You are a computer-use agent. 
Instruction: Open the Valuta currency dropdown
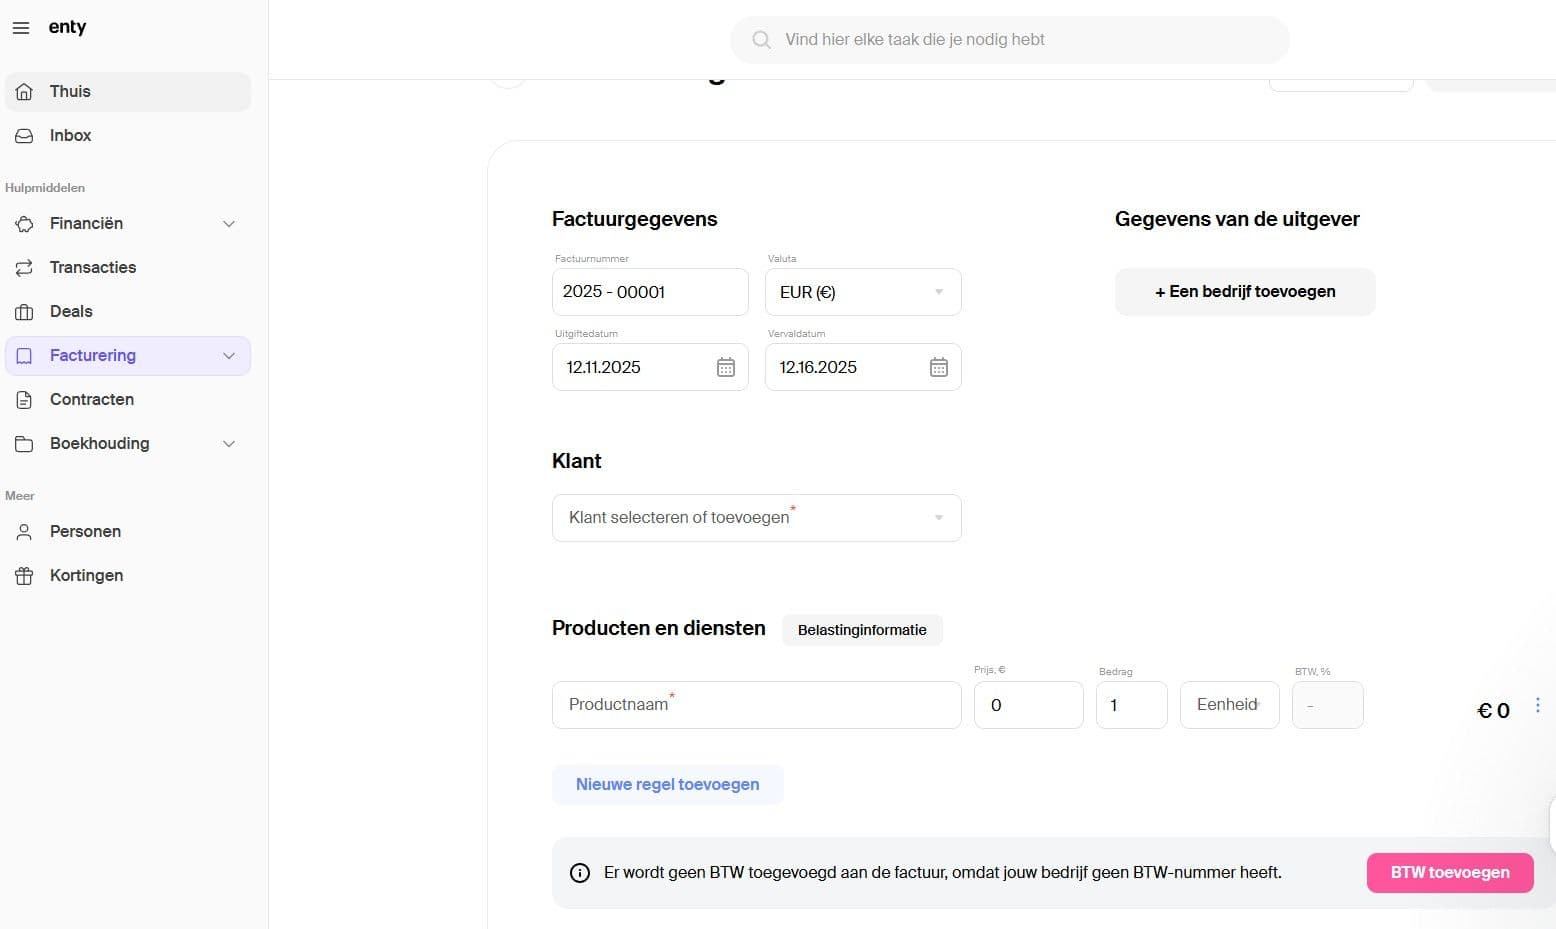coord(938,291)
